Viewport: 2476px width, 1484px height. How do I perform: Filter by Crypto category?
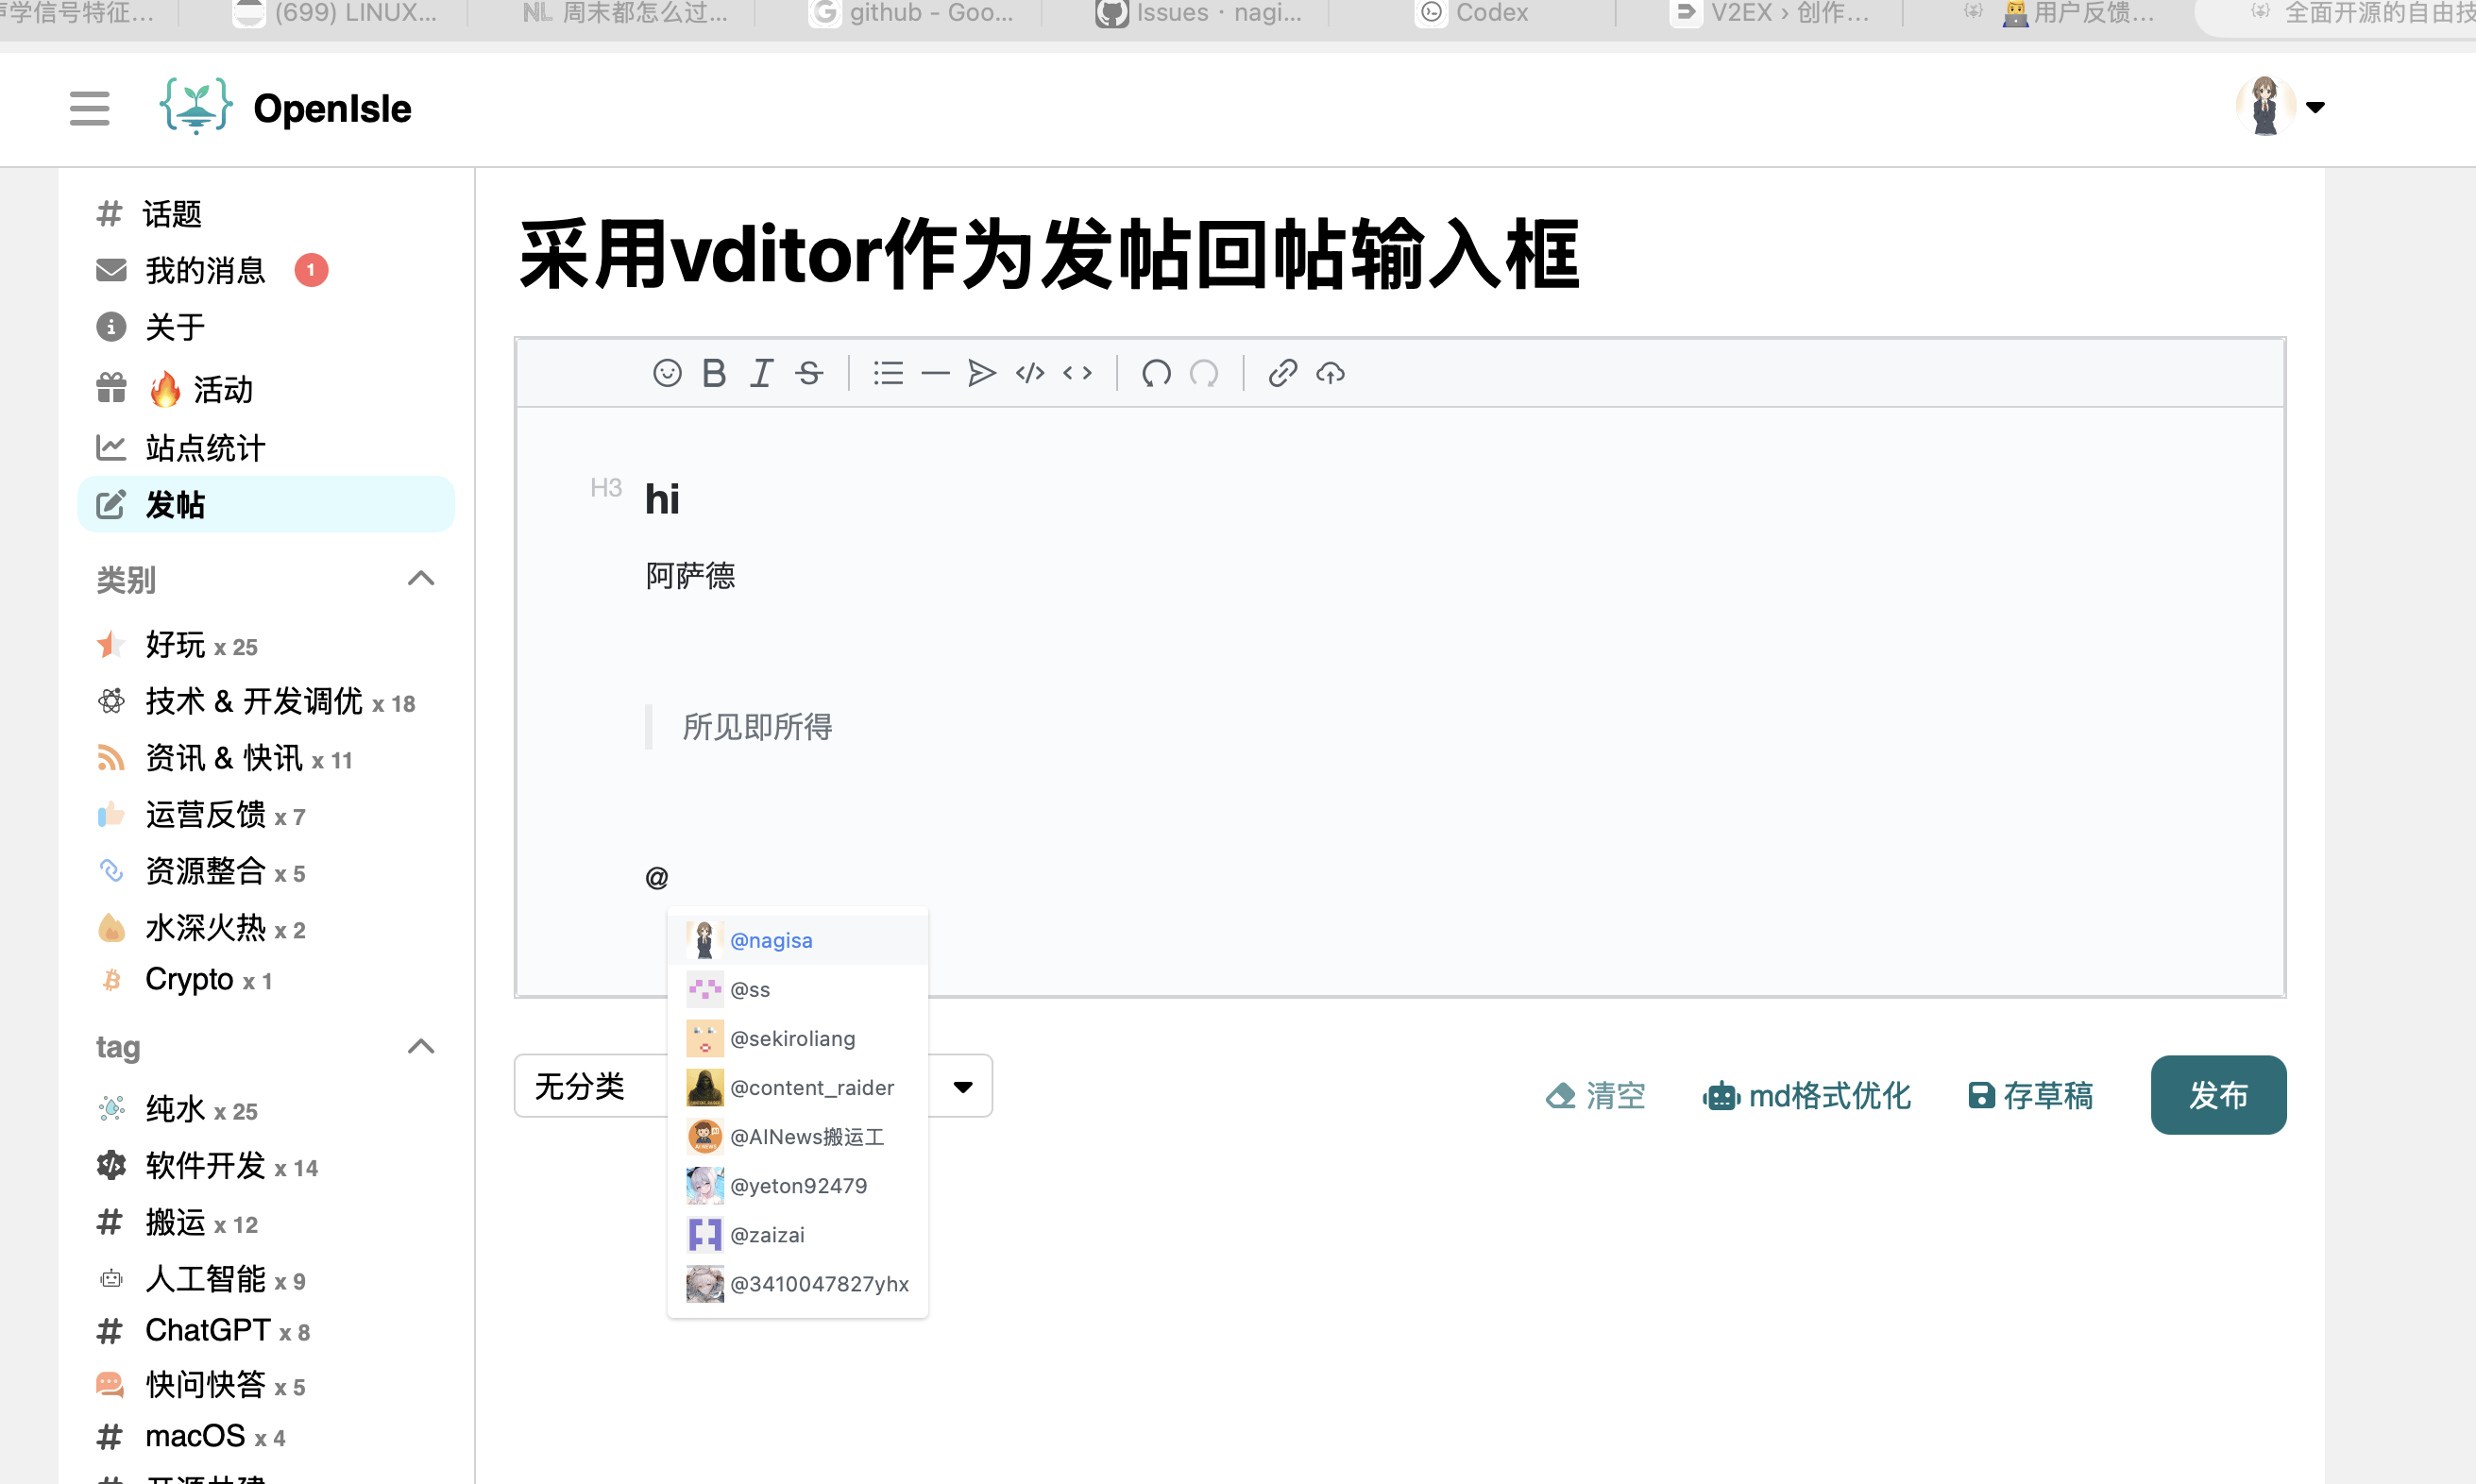pyautogui.click(x=183, y=980)
